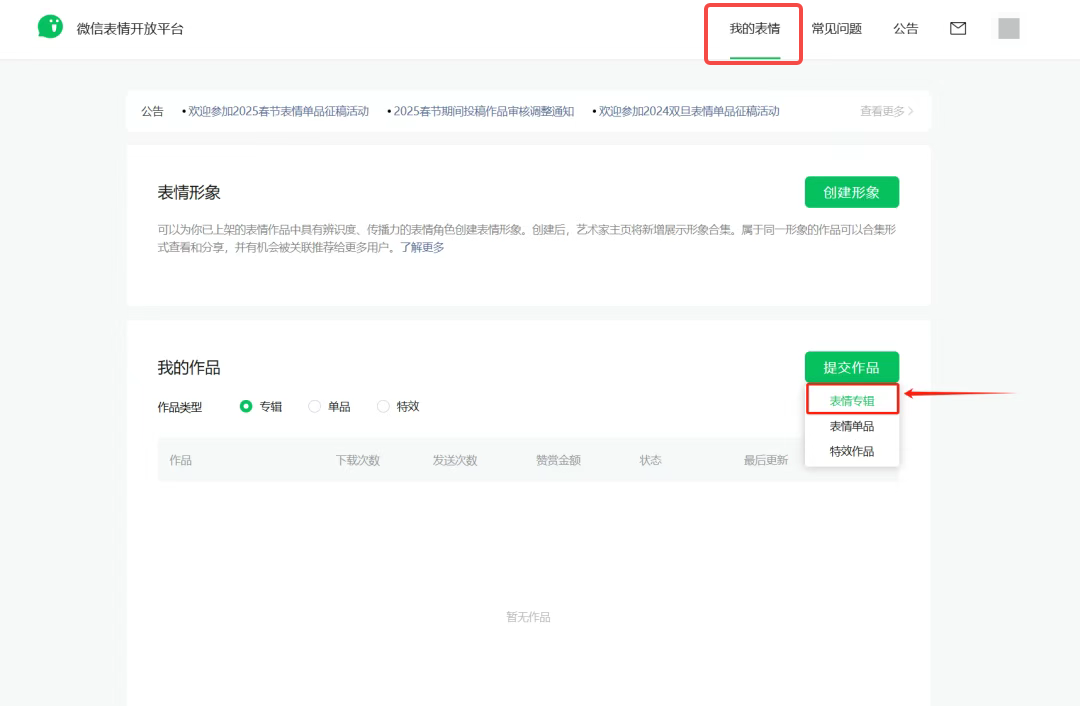Choose 特效作品 from submit menu
Image resolution: width=1080 pixels, height=706 pixels.
(851, 451)
